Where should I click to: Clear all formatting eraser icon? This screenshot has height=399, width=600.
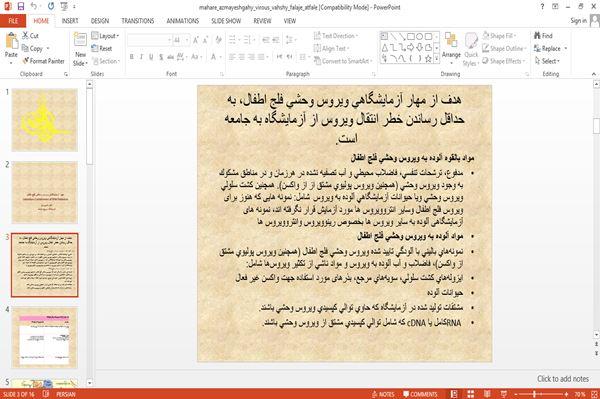coord(218,40)
